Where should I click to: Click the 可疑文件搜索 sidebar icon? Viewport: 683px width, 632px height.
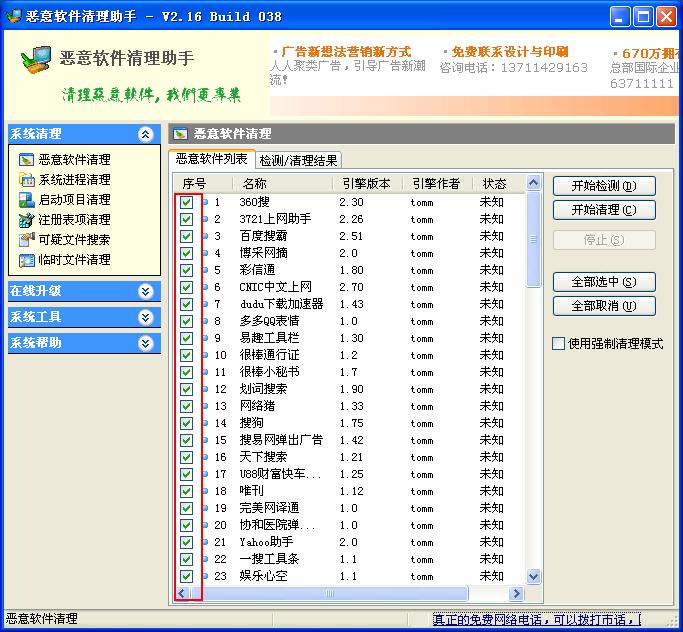[26, 240]
